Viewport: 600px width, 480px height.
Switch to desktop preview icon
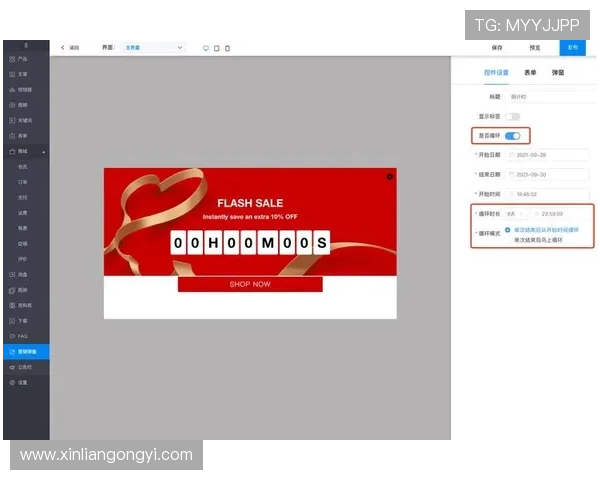pos(206,48)
